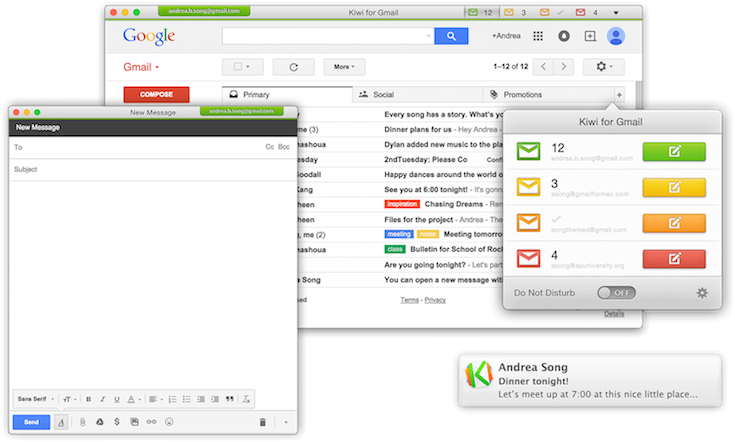Open the text size dropdown
Screen dimensions: 735x442
click(69, 399)
